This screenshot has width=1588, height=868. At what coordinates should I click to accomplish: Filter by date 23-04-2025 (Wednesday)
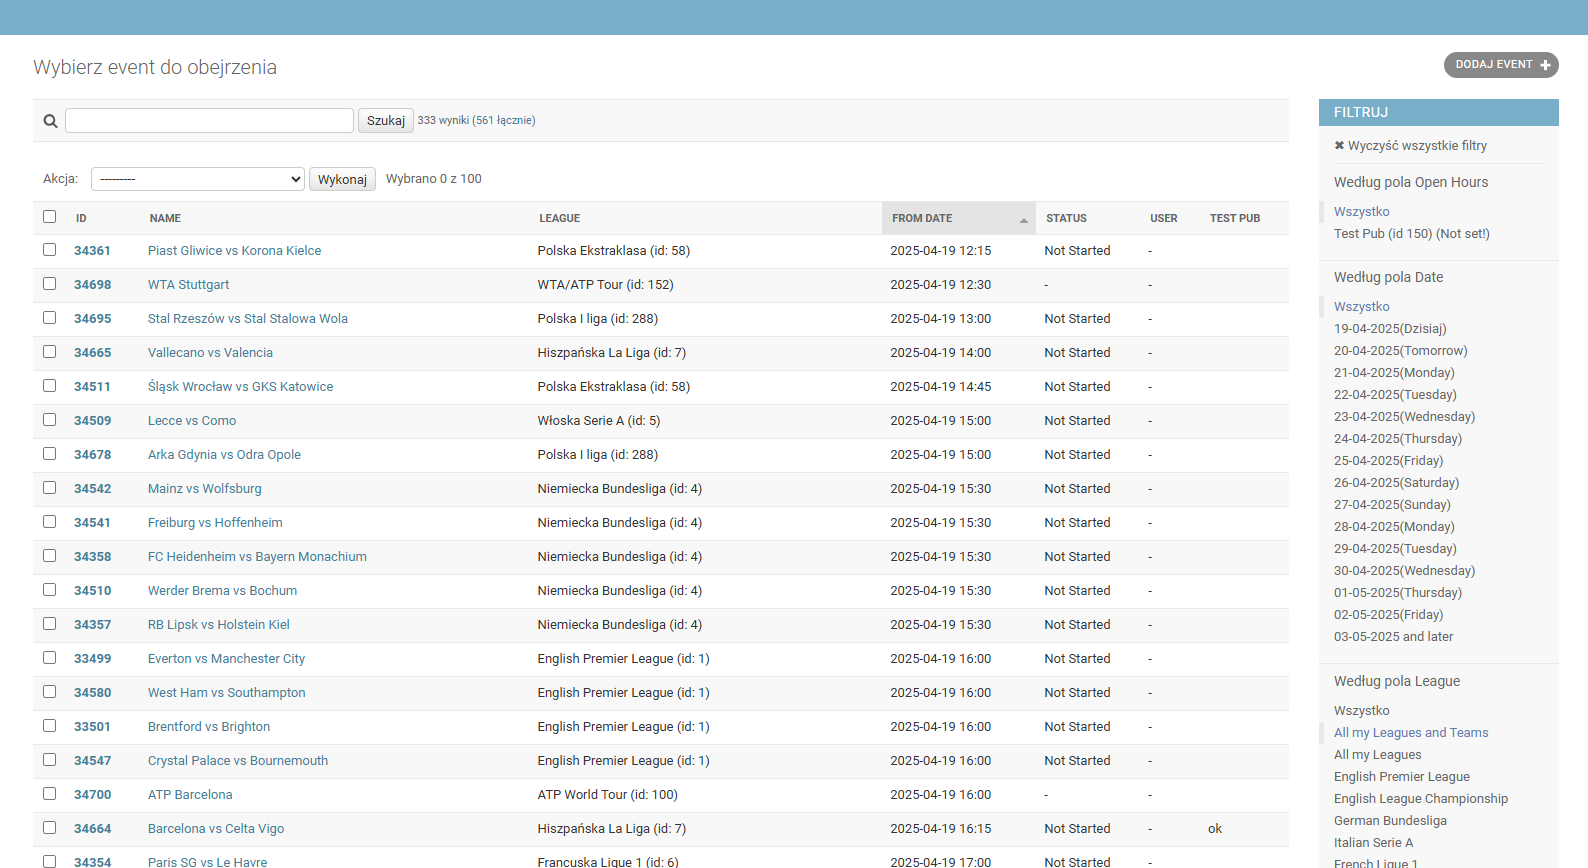click(1404, 417)
